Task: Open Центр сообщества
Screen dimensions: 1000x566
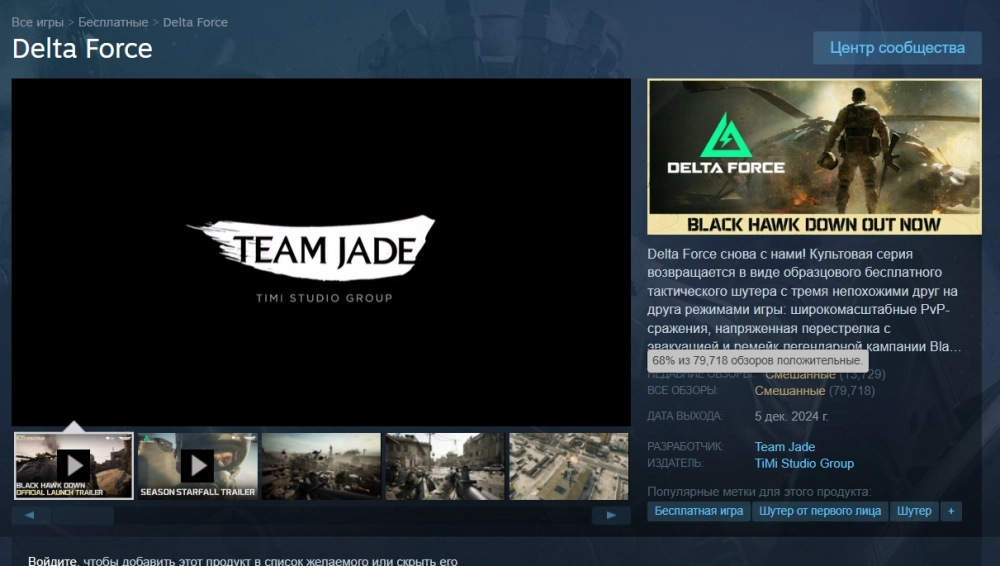Action: pyautogui.click(x=897, y=48)
